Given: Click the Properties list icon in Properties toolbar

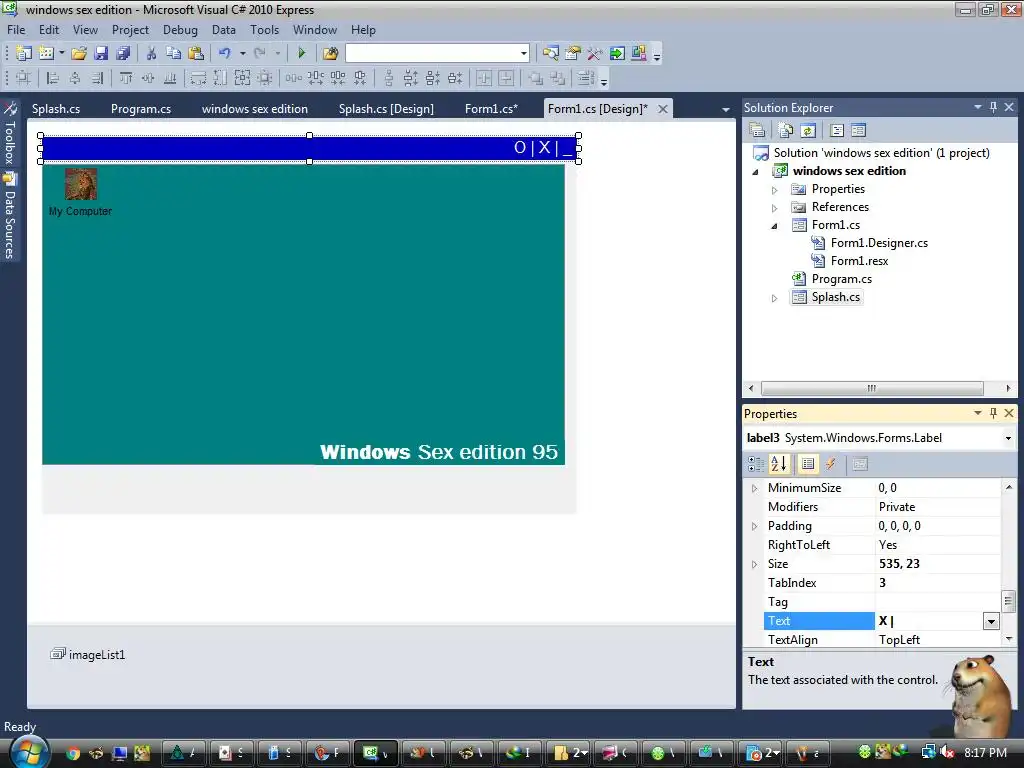Looking at the screenshot, I should tap(808, 464).
